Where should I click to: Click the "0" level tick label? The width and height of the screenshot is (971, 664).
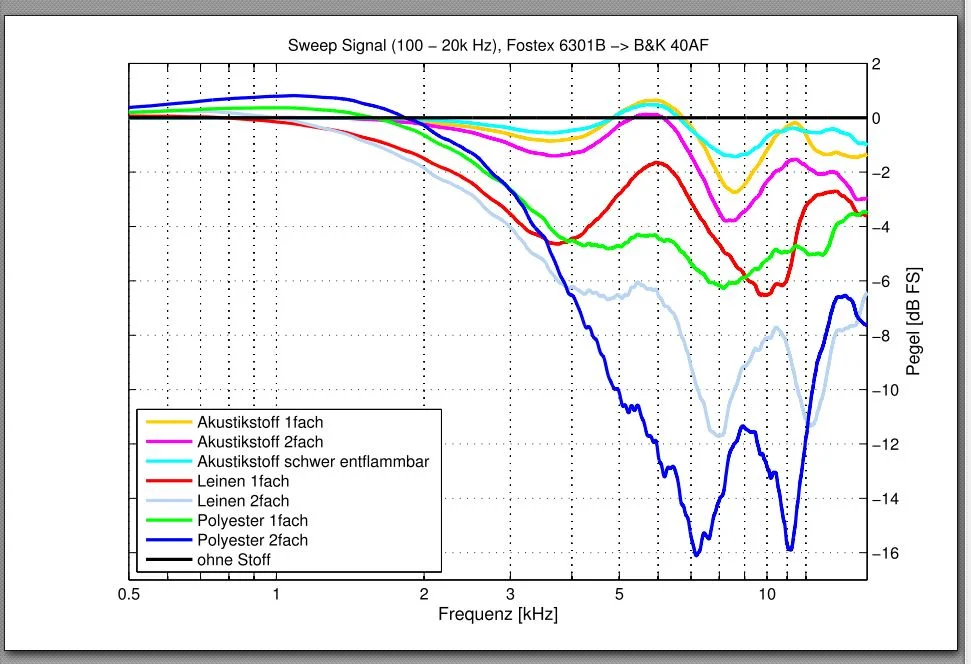876,118
